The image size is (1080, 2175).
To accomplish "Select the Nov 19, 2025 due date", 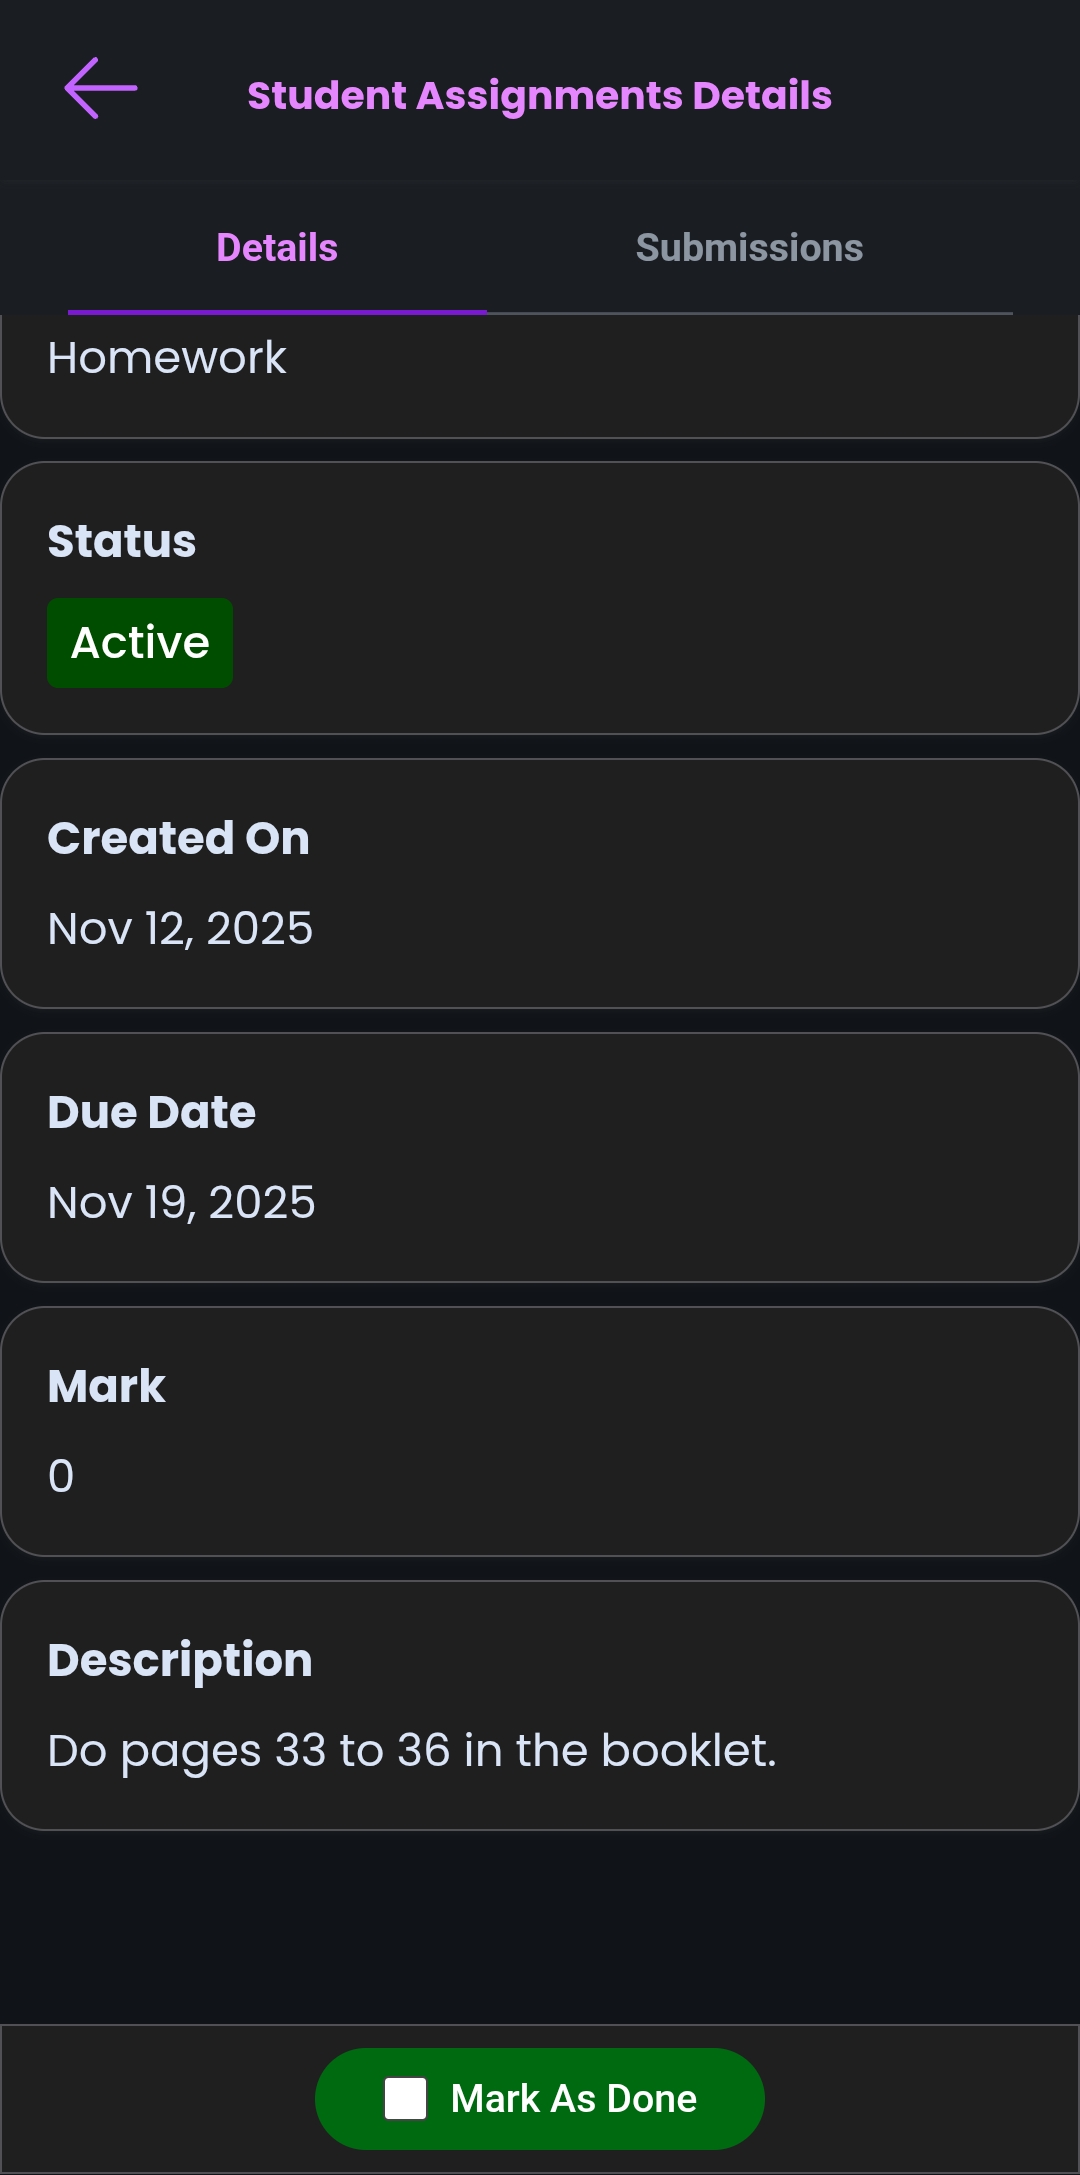I will pyautogui.click(x=182, y=1203).
